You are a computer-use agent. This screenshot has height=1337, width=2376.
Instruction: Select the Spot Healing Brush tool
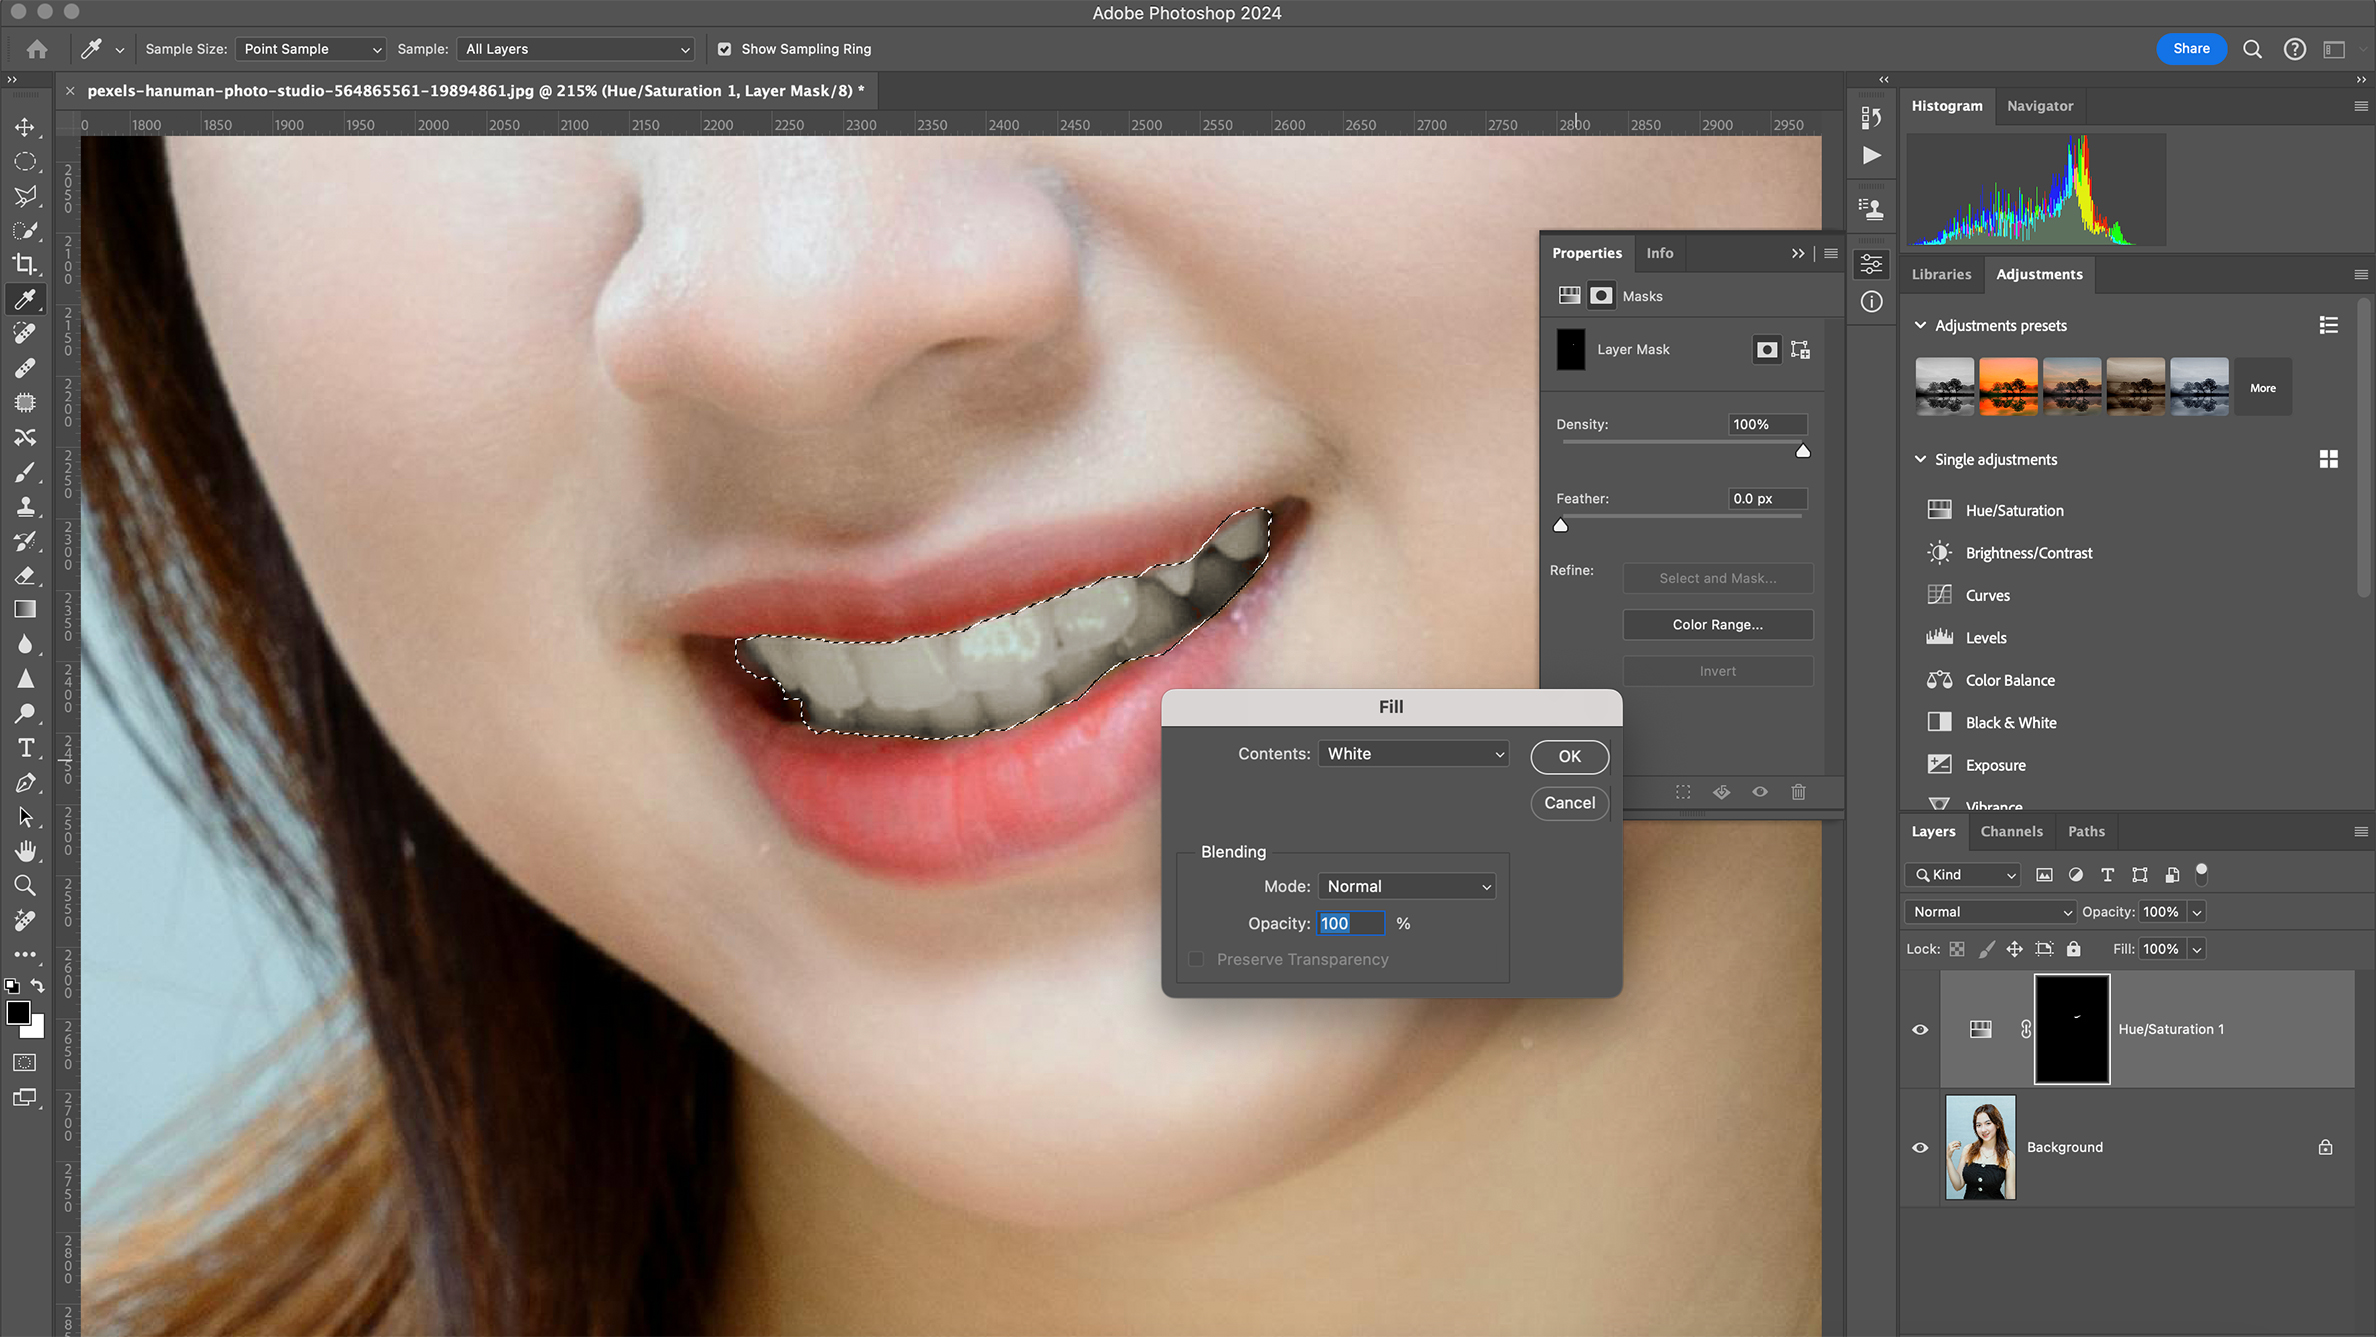pyautogui.click(x=25, y=333)
